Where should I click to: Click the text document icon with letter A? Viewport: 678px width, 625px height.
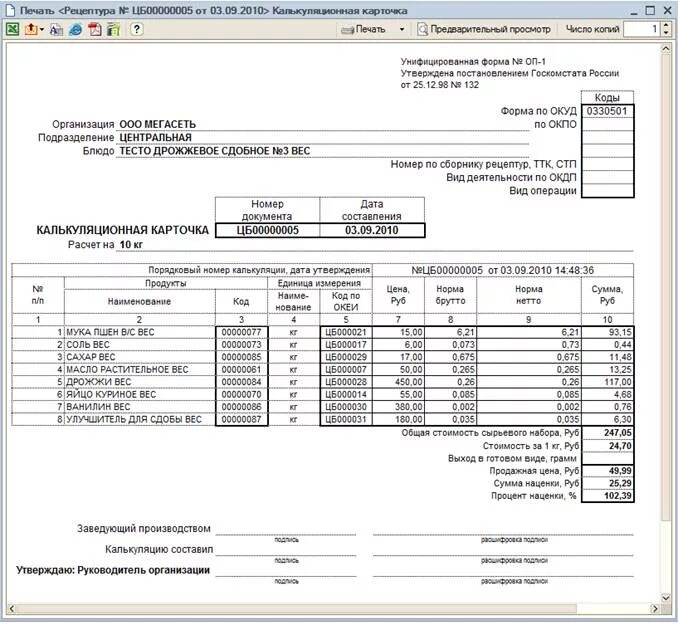point(56,29)
